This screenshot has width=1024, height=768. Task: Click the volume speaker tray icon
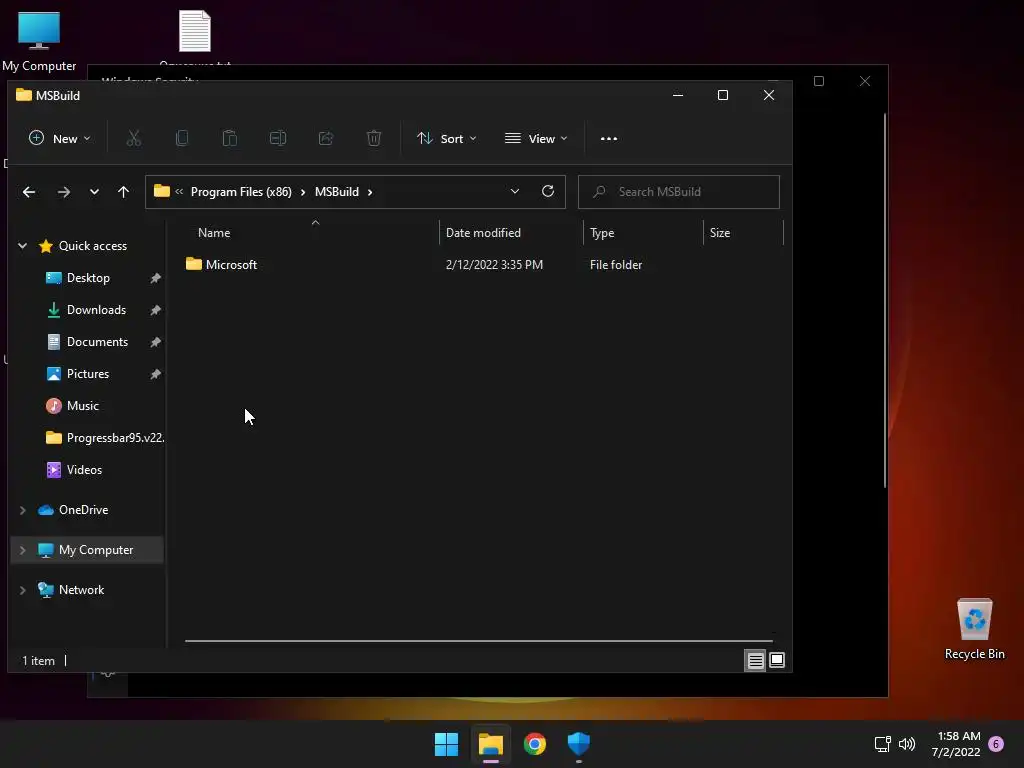point(906,744)
